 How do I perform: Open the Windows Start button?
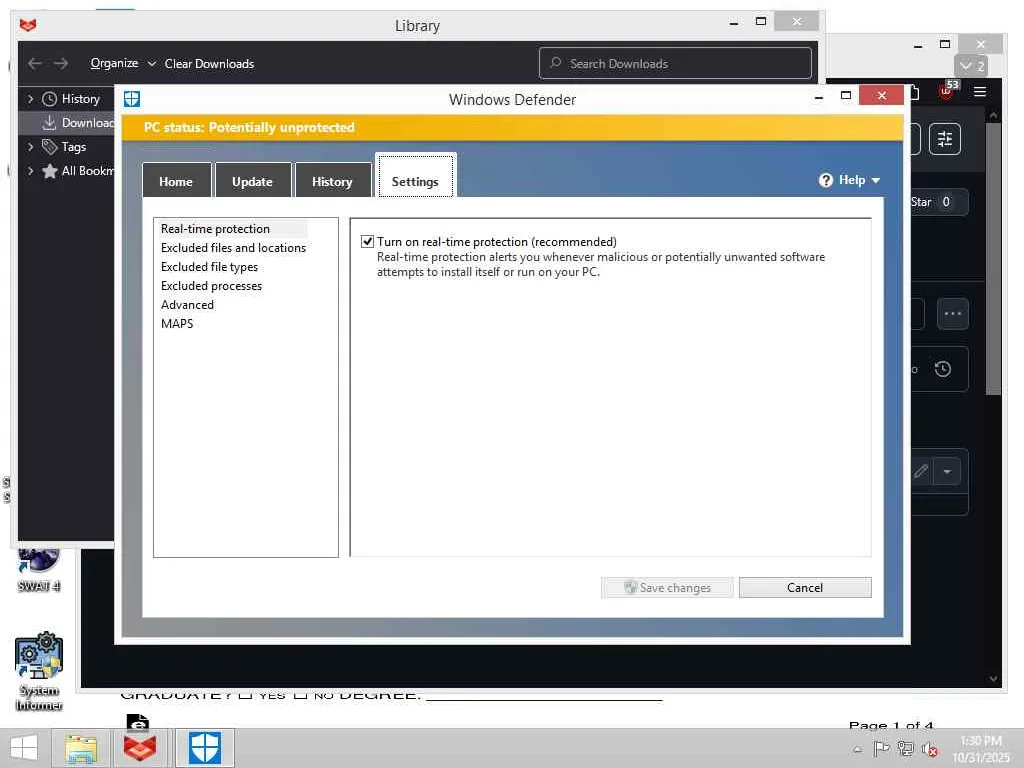click(x=24, y=748)
